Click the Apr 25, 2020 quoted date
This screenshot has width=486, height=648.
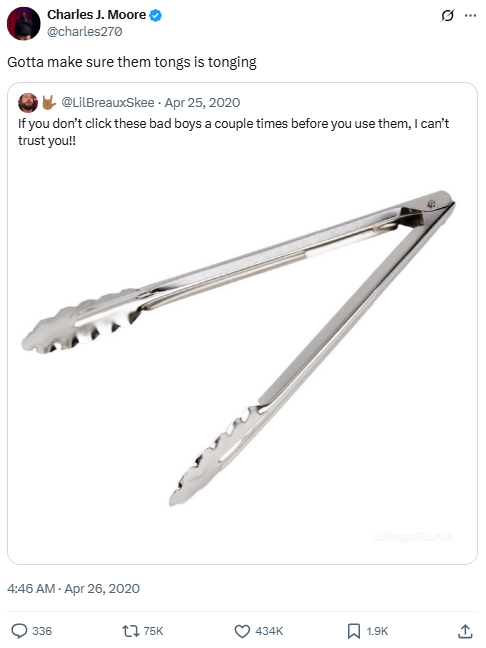point(202,102)
